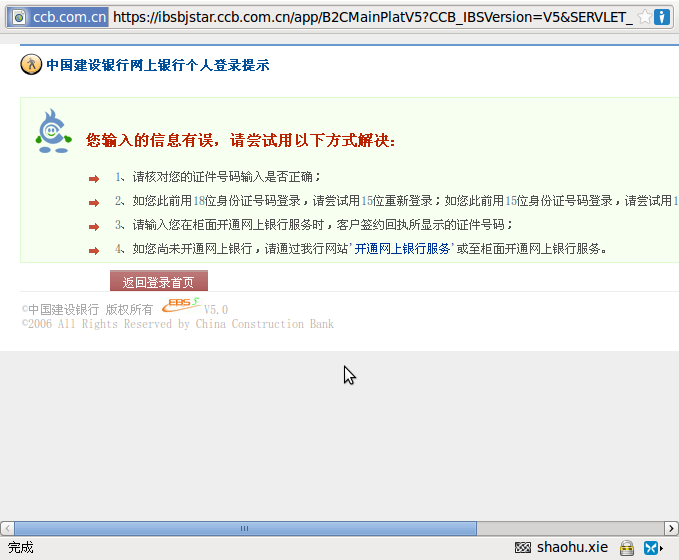Click the shaohu.xie status bar entry
Viewport: 679px width, 560px height.
pos(572,547)
